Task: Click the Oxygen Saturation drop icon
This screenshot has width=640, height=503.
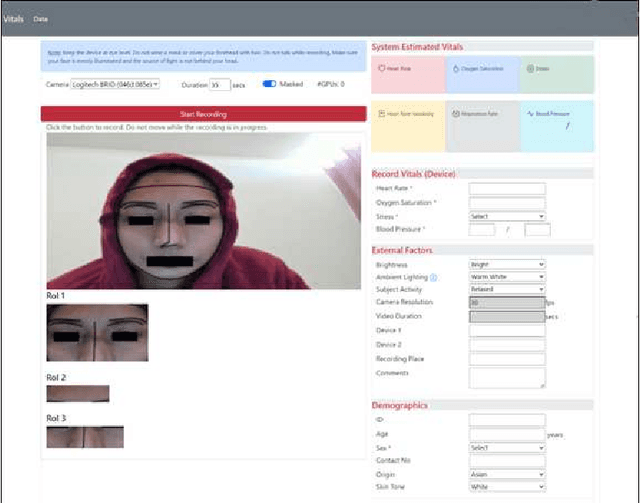Action: point(454,69)
